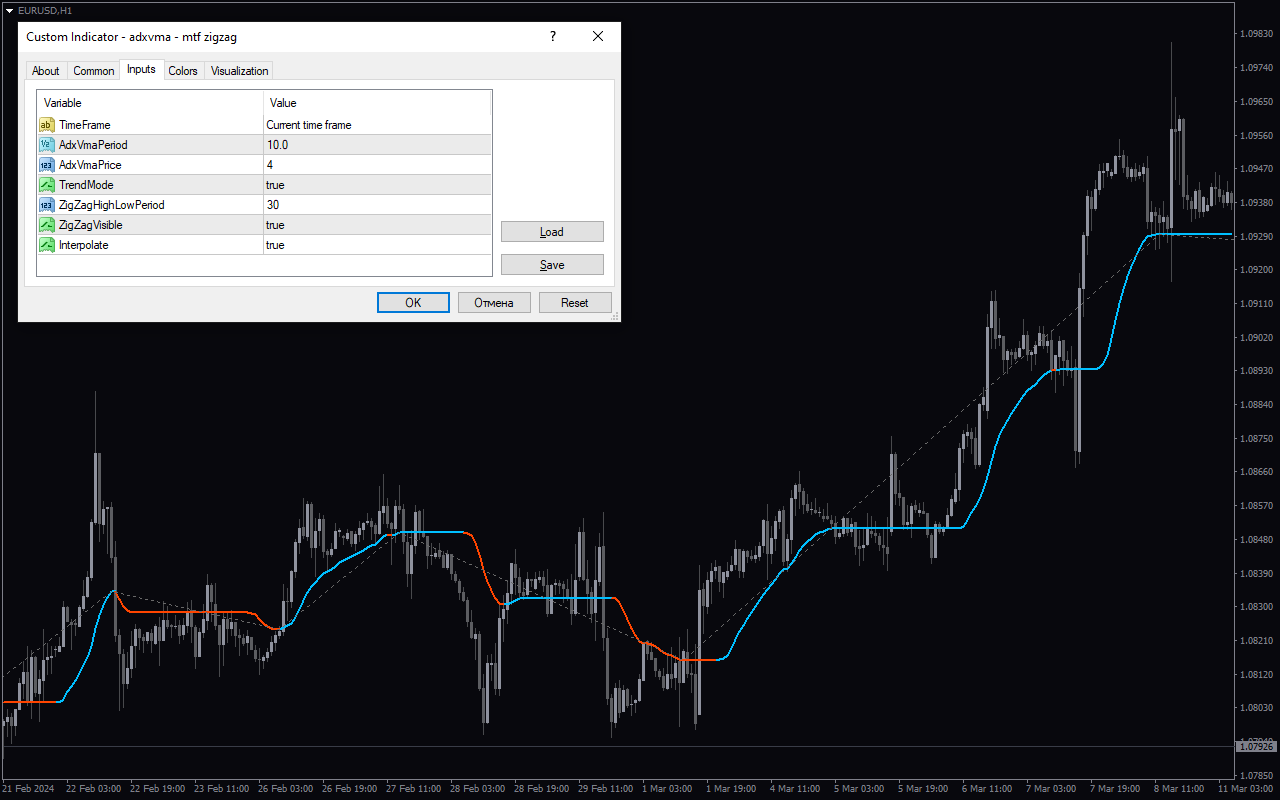Open the Colors tab

(183, 71)
